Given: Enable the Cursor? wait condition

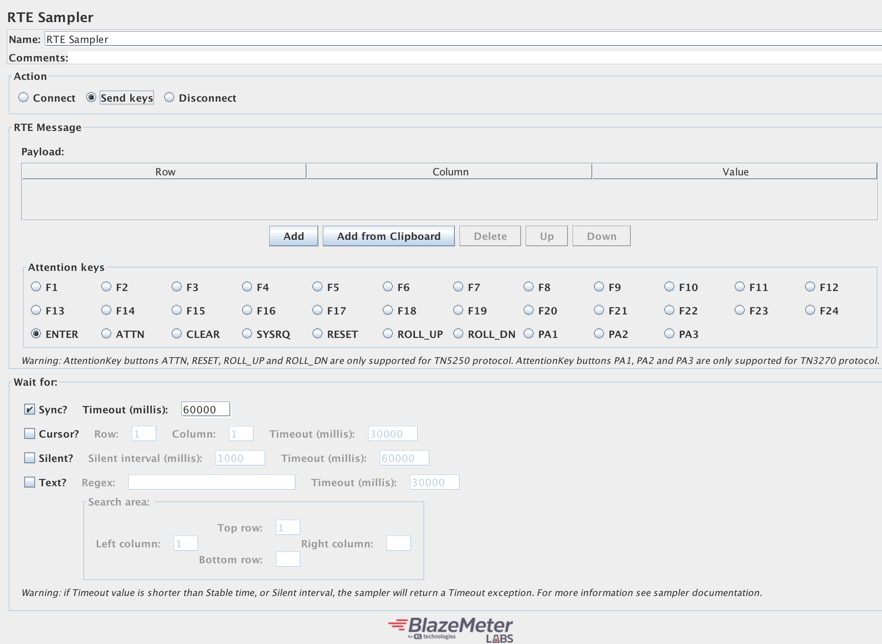Looking at the screenshot, I should (30, 434).
